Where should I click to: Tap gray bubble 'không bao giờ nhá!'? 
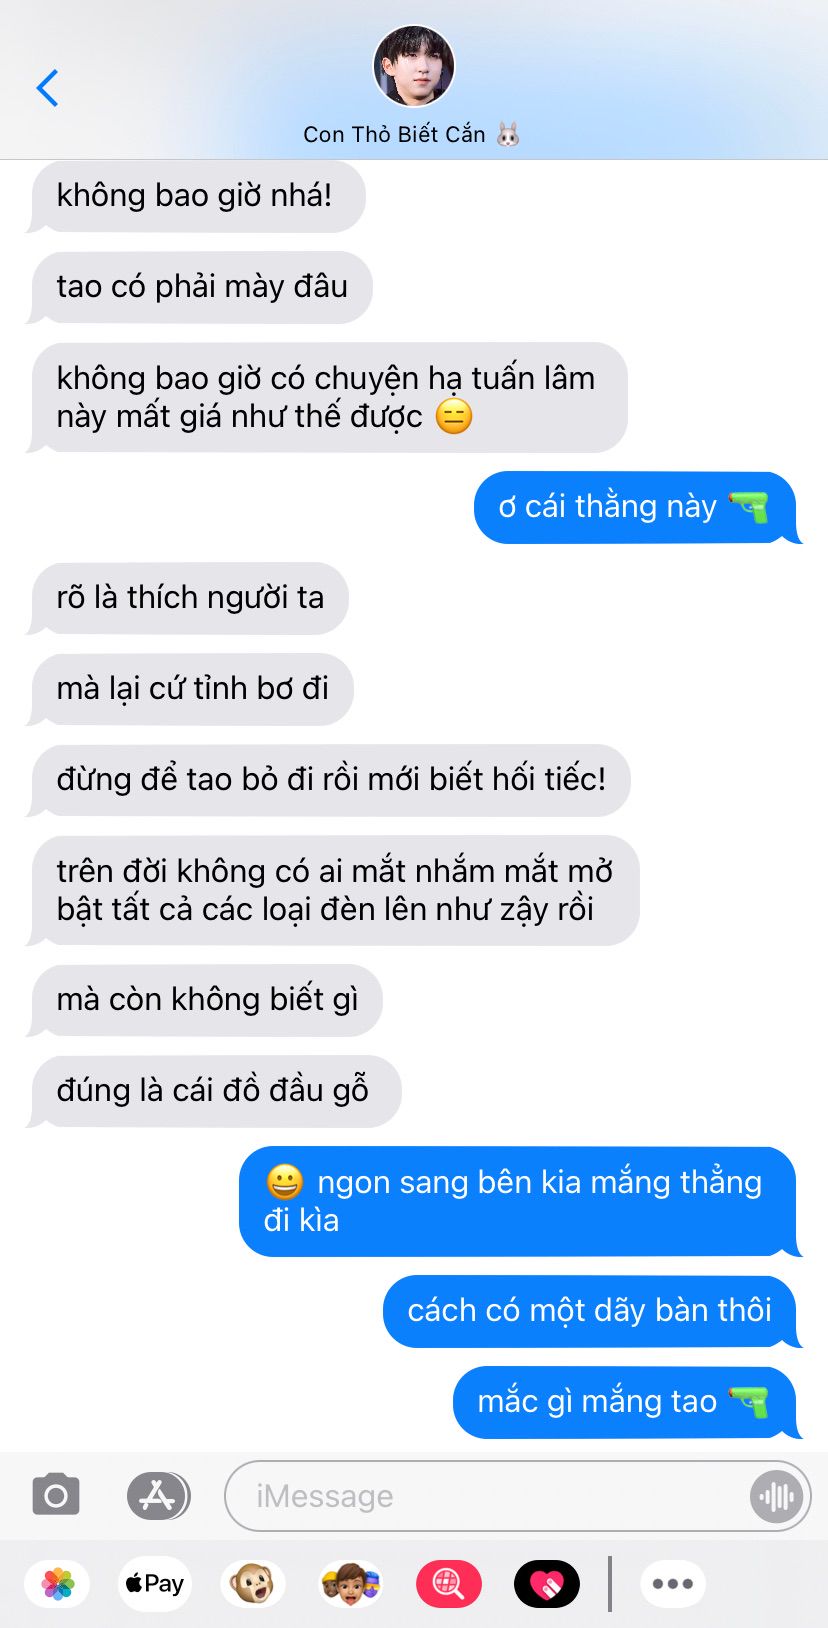tap(195, 196)
